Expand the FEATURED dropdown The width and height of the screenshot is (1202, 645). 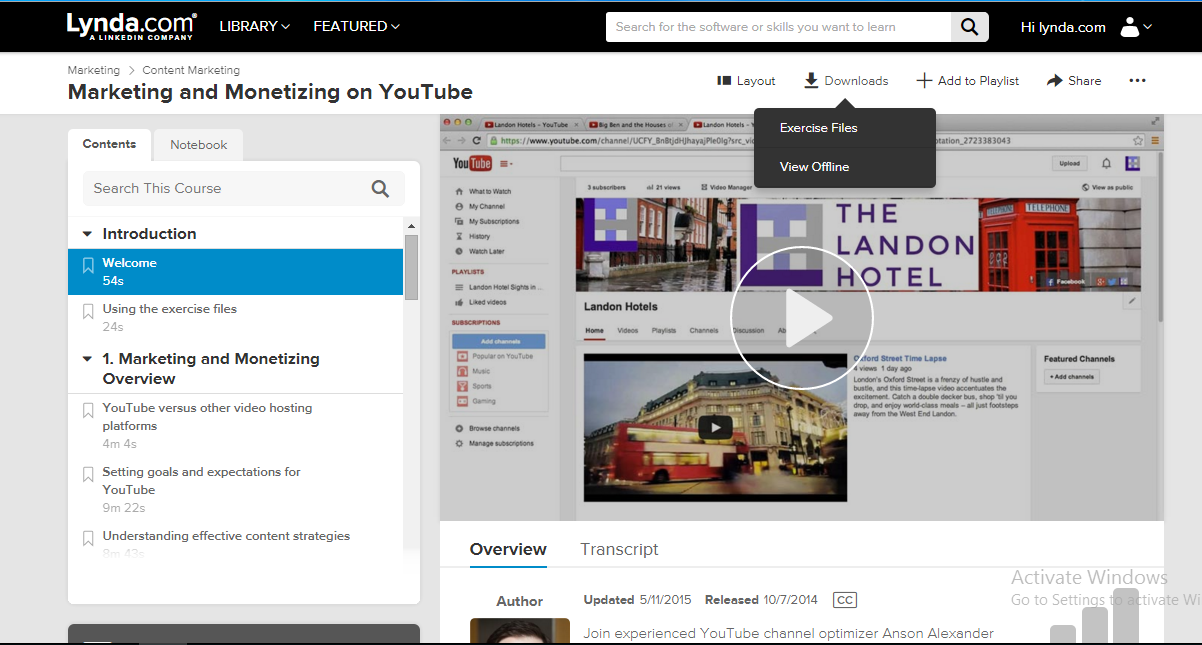point(356,26)
